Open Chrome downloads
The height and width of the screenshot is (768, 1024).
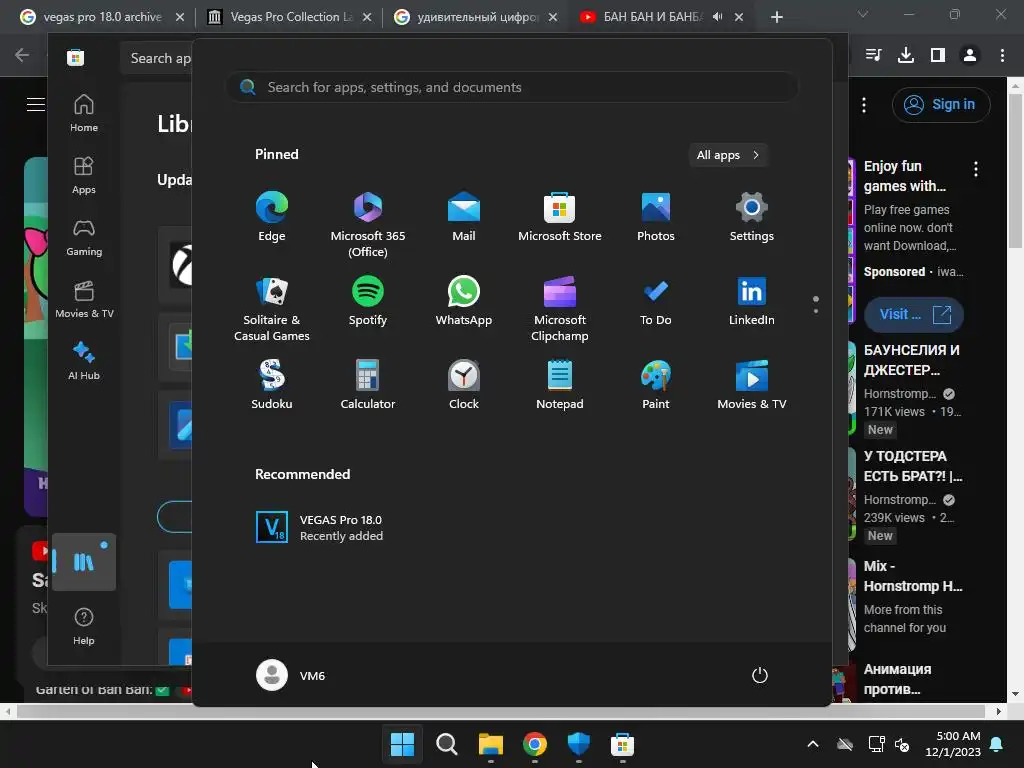coord(906,56)
